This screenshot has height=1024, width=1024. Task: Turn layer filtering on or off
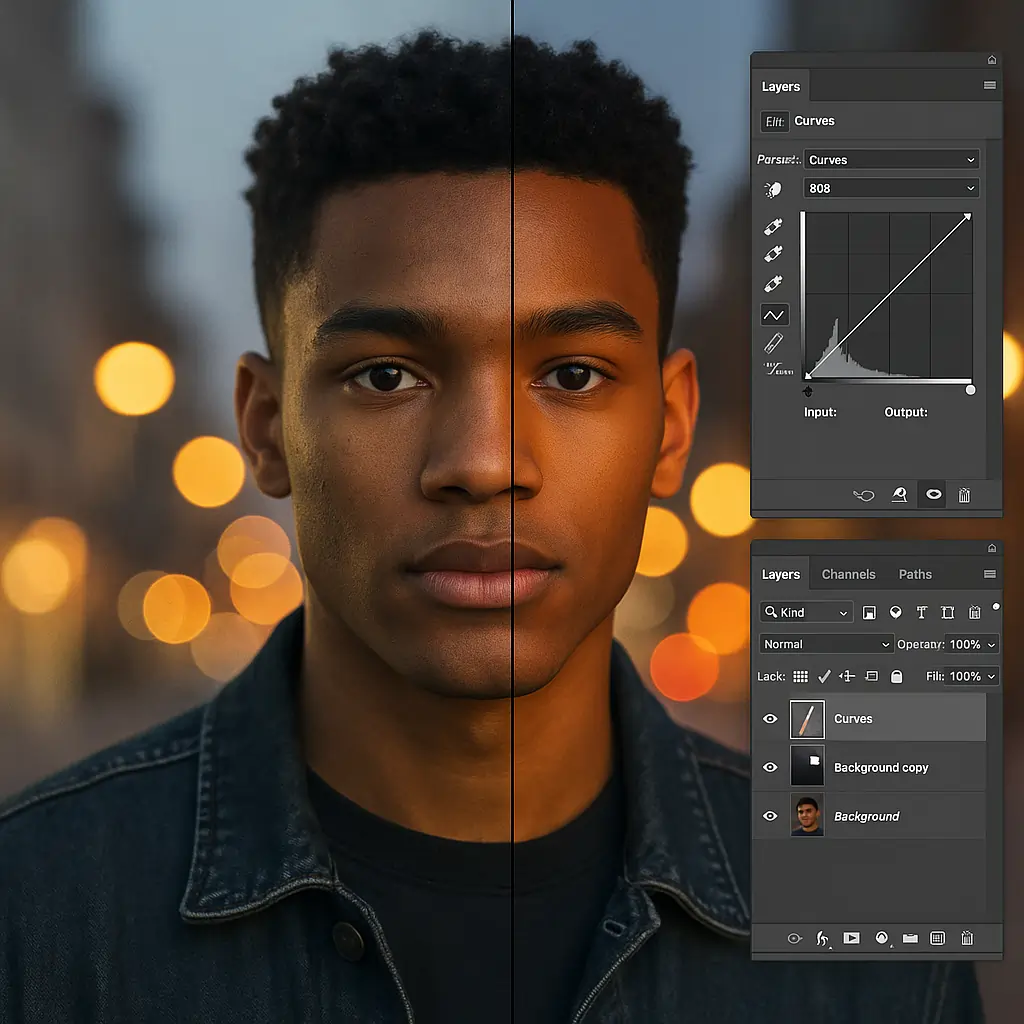[996, 607]
